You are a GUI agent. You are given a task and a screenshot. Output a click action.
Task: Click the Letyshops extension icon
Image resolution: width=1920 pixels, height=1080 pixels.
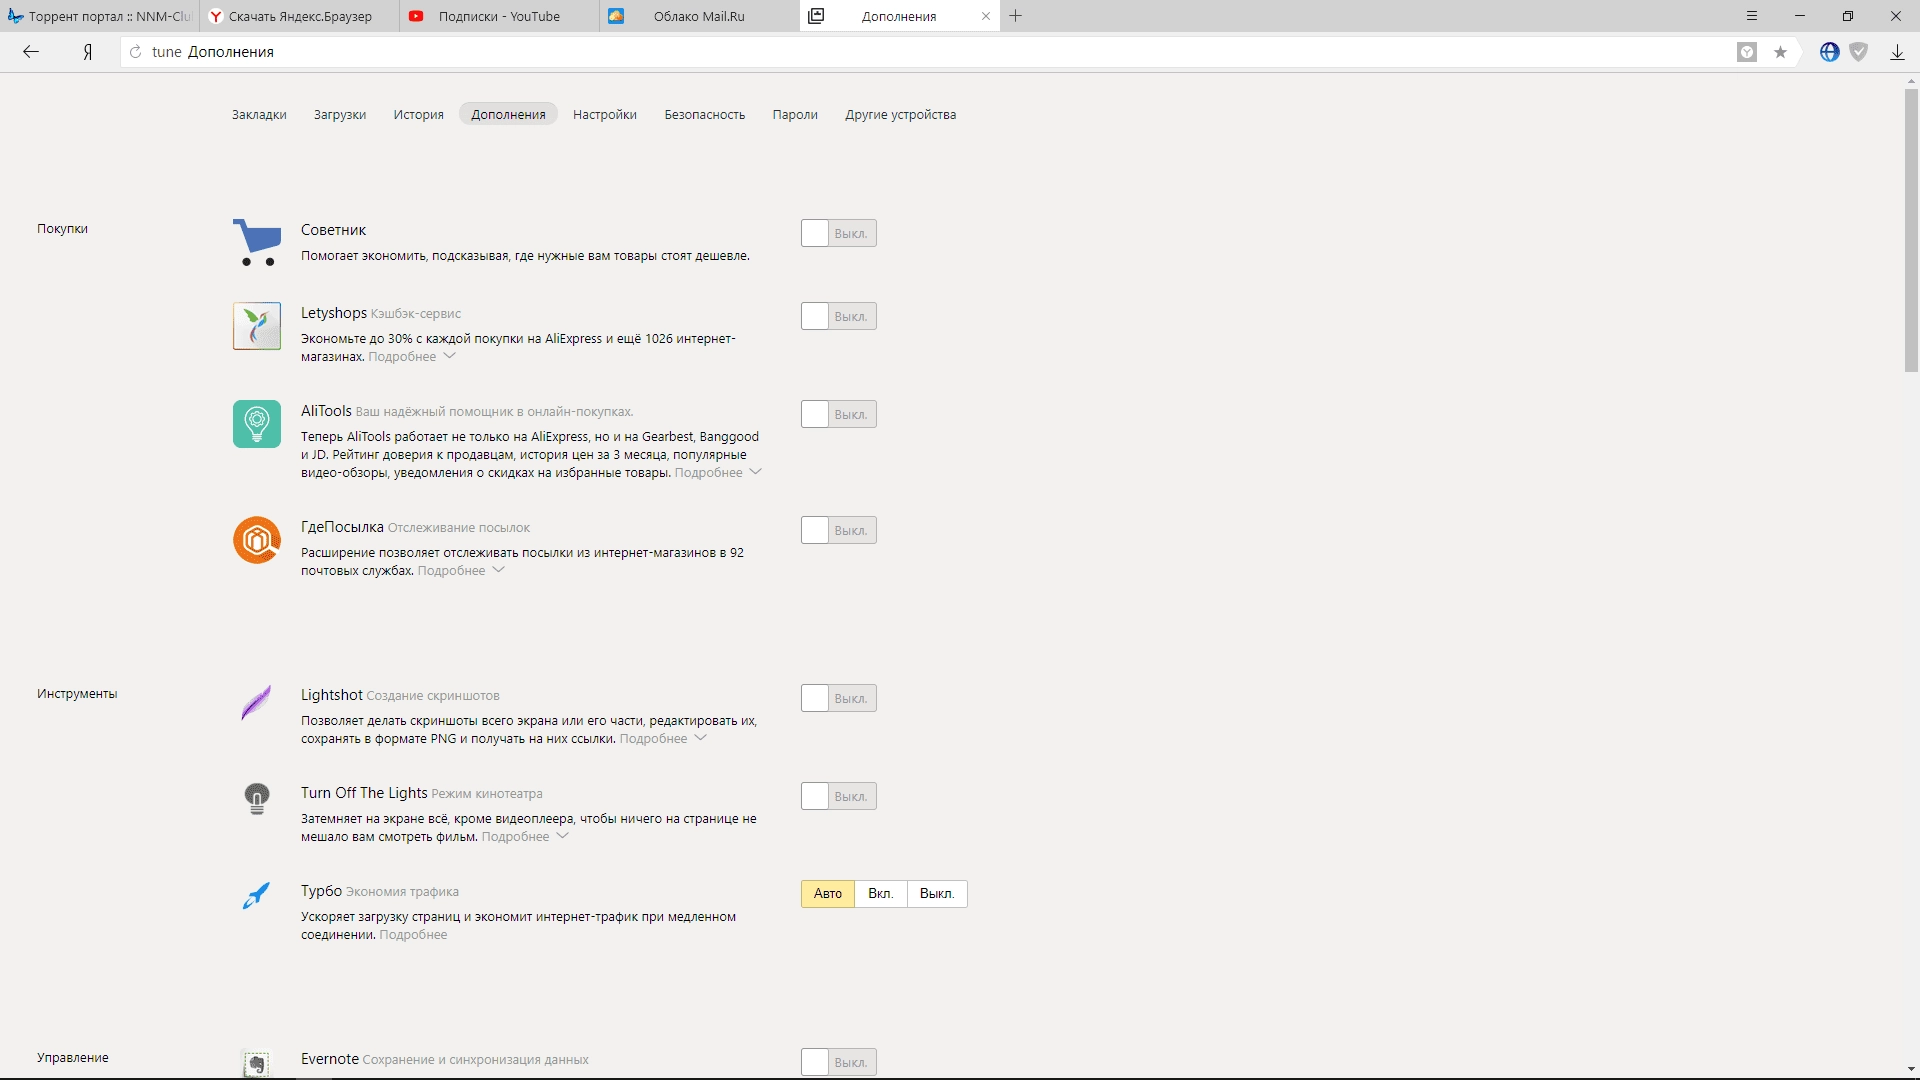(257, 326)
